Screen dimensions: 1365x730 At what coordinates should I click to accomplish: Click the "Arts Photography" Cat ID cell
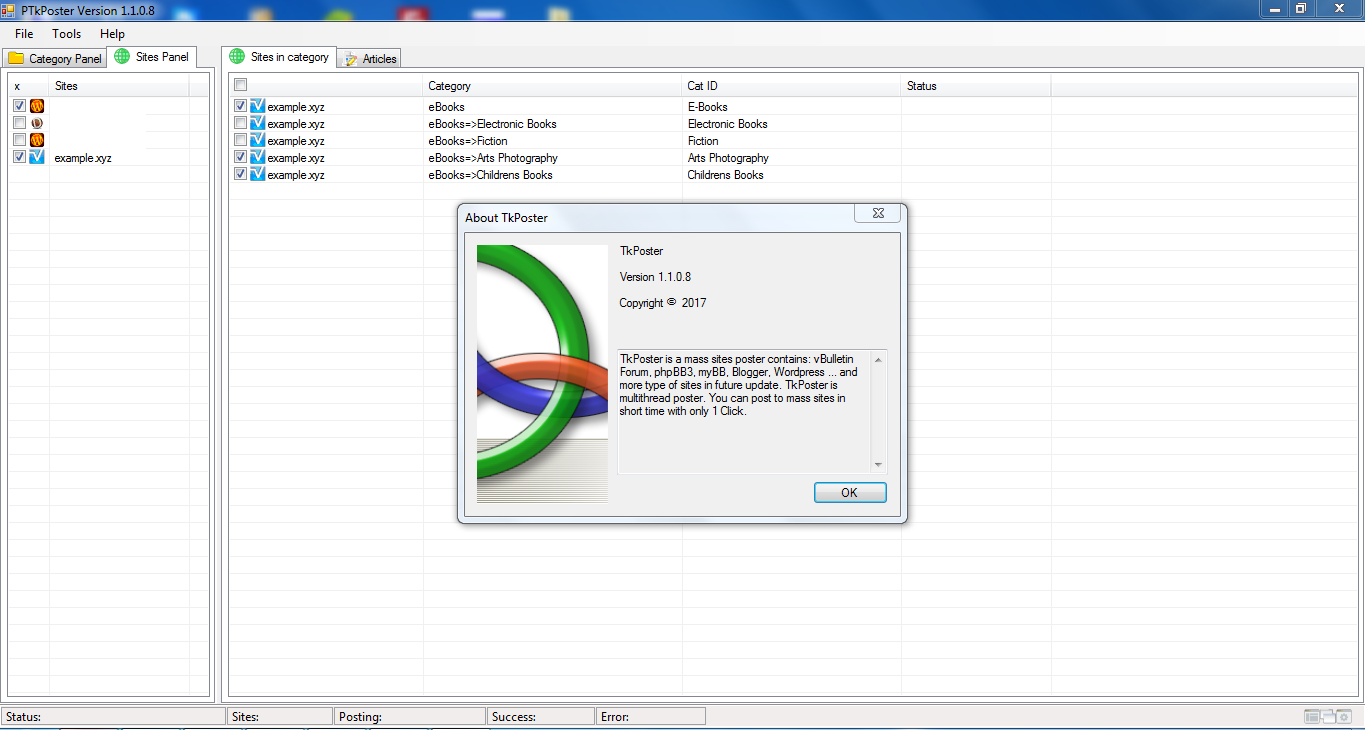pos(728,158)
